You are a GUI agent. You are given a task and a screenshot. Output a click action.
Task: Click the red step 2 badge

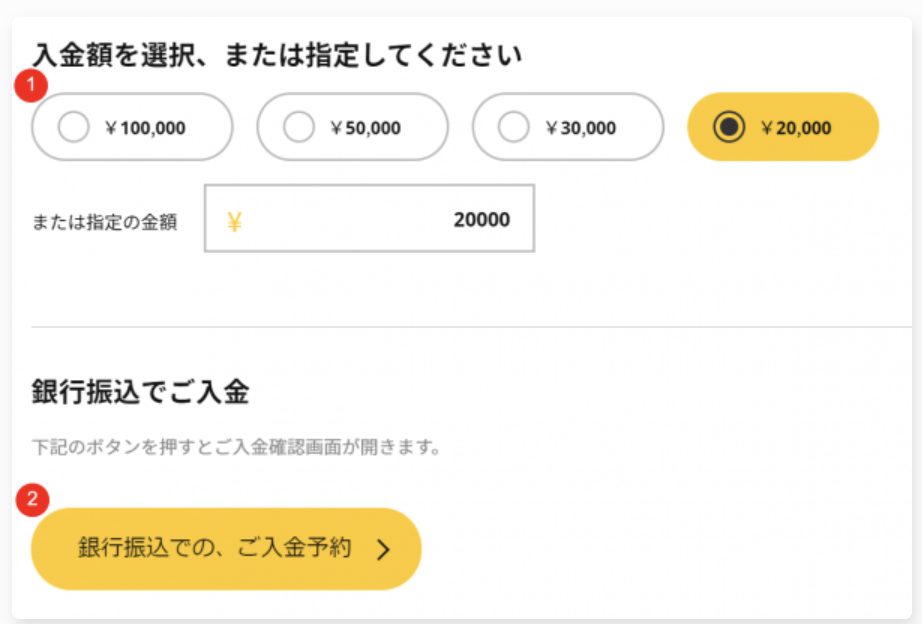pos(33,500)
